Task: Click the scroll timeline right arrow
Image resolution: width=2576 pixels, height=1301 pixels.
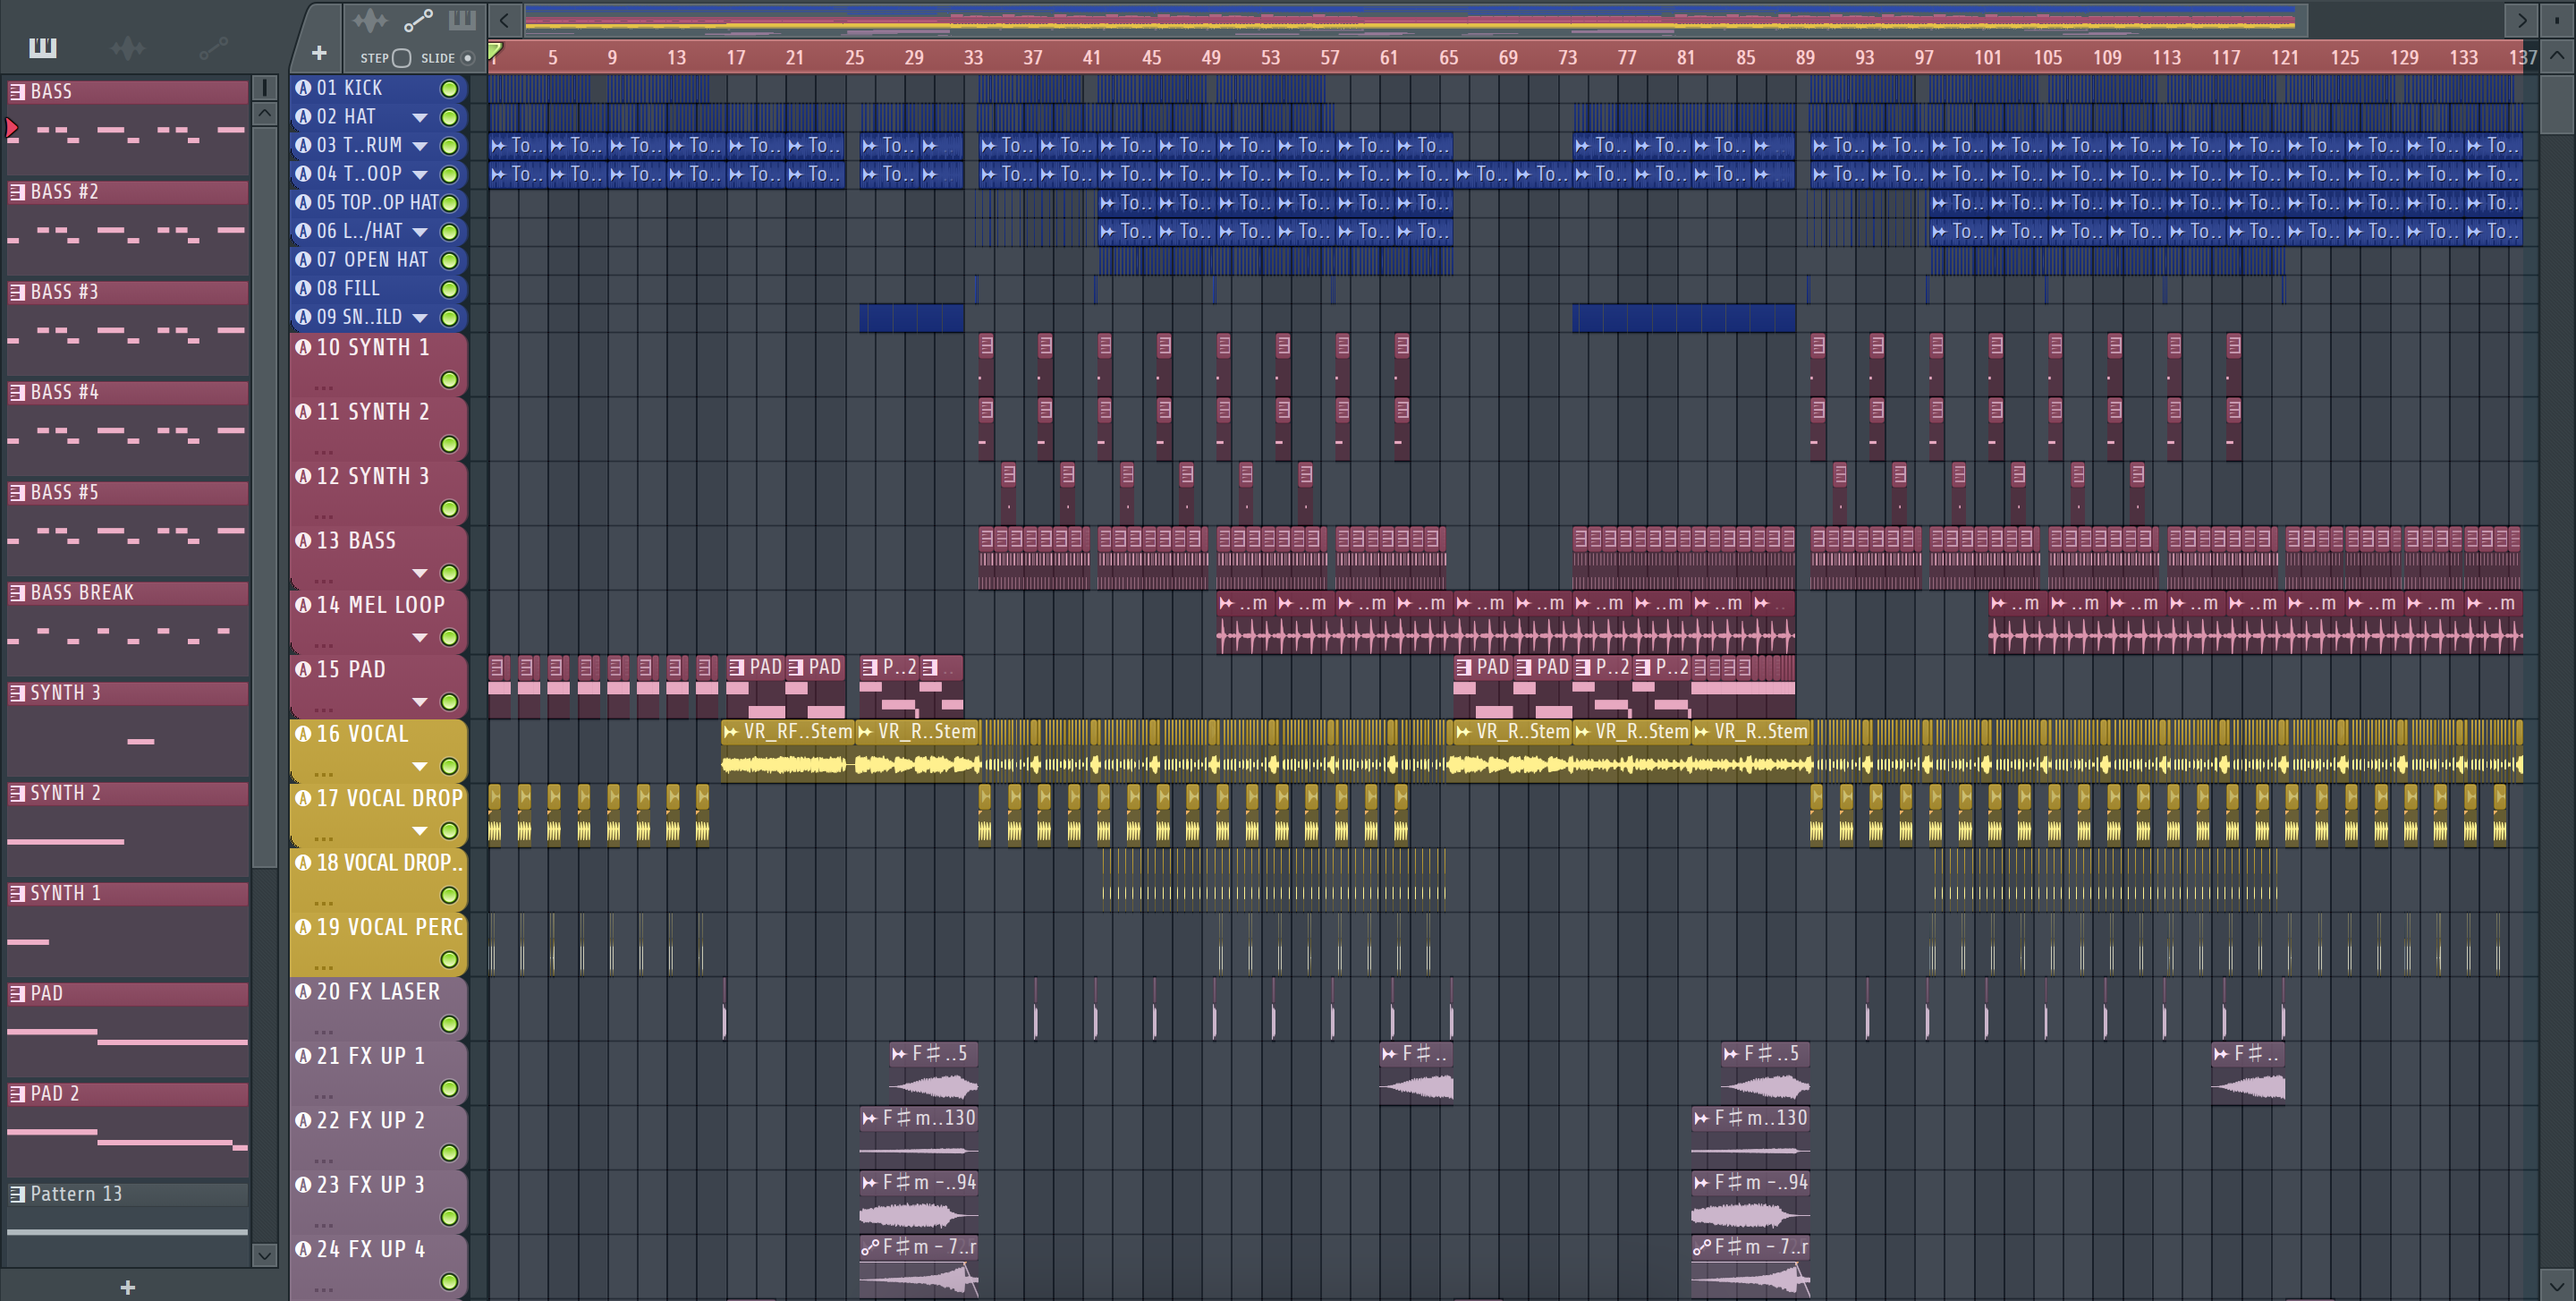Action: (x=2522, y=19)
